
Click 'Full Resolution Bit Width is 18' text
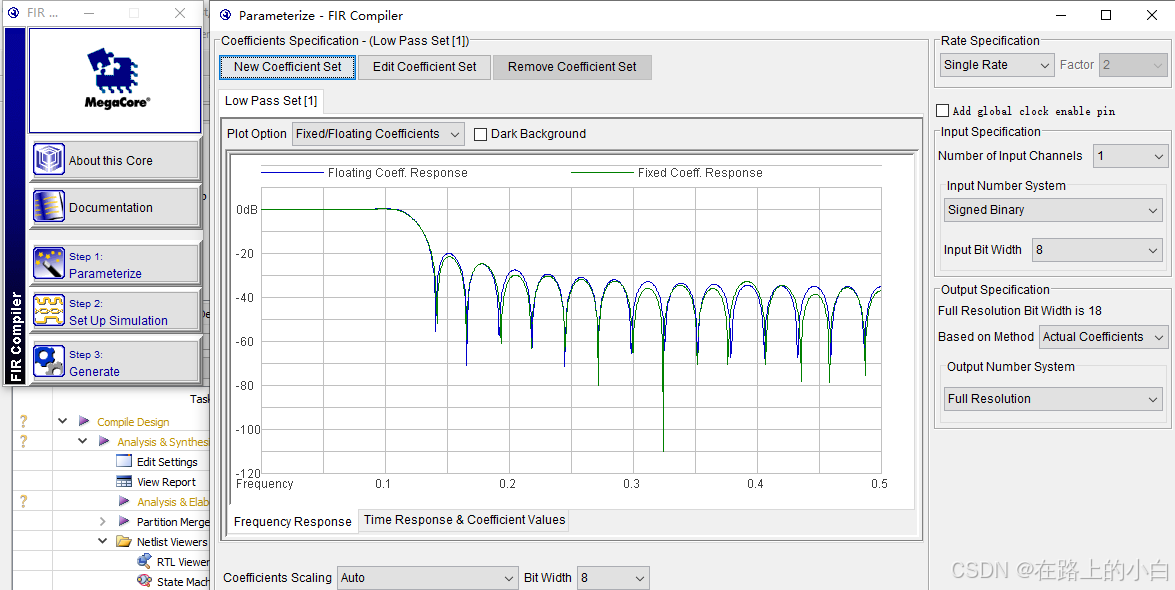[1020, 310]
